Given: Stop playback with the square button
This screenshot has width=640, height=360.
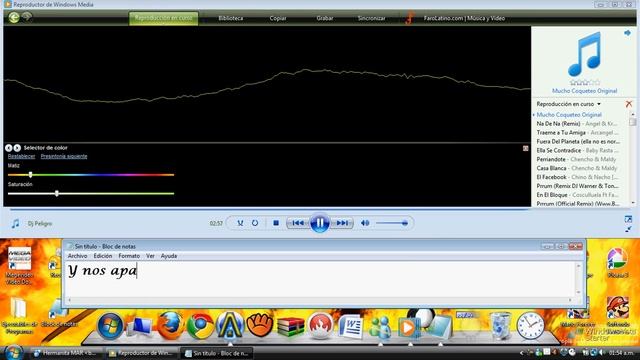Looking at the screenshot, I should (276, 223).
